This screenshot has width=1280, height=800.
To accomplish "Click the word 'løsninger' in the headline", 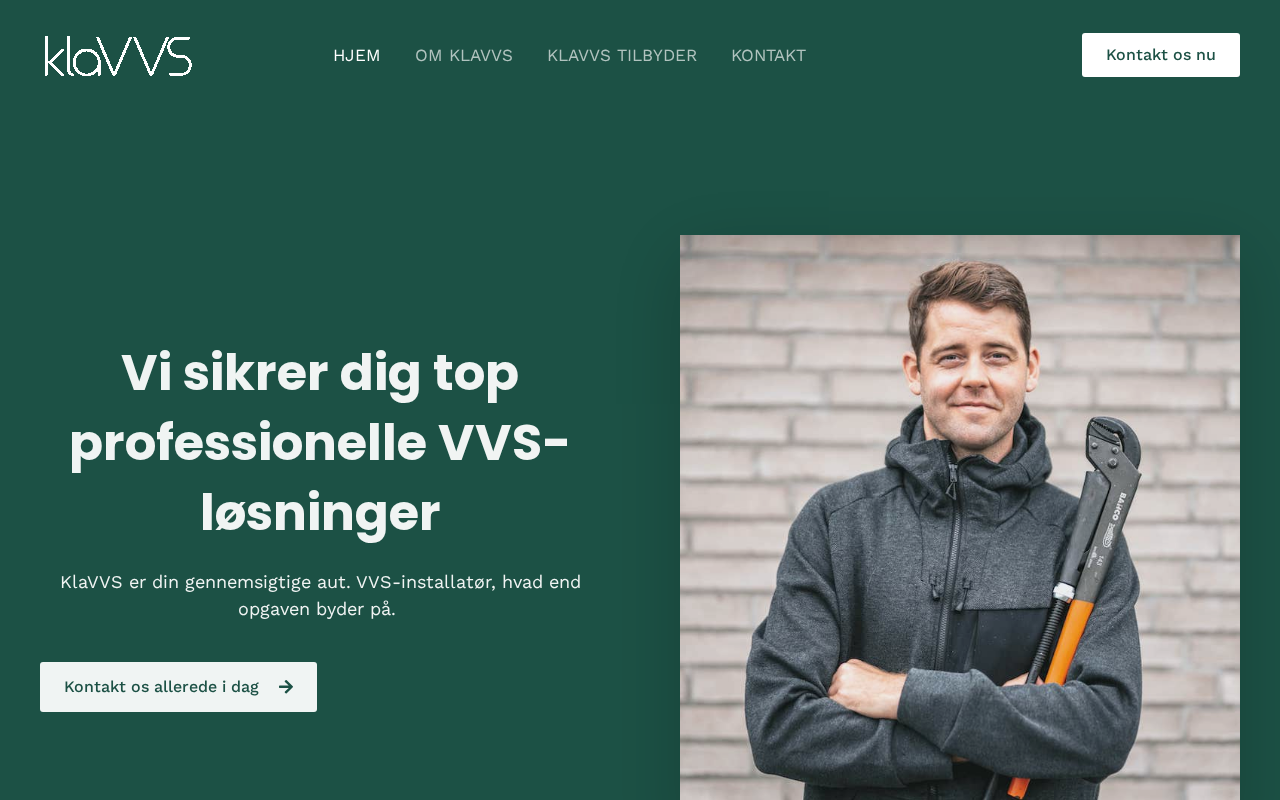I will click(x=320, y=512).
